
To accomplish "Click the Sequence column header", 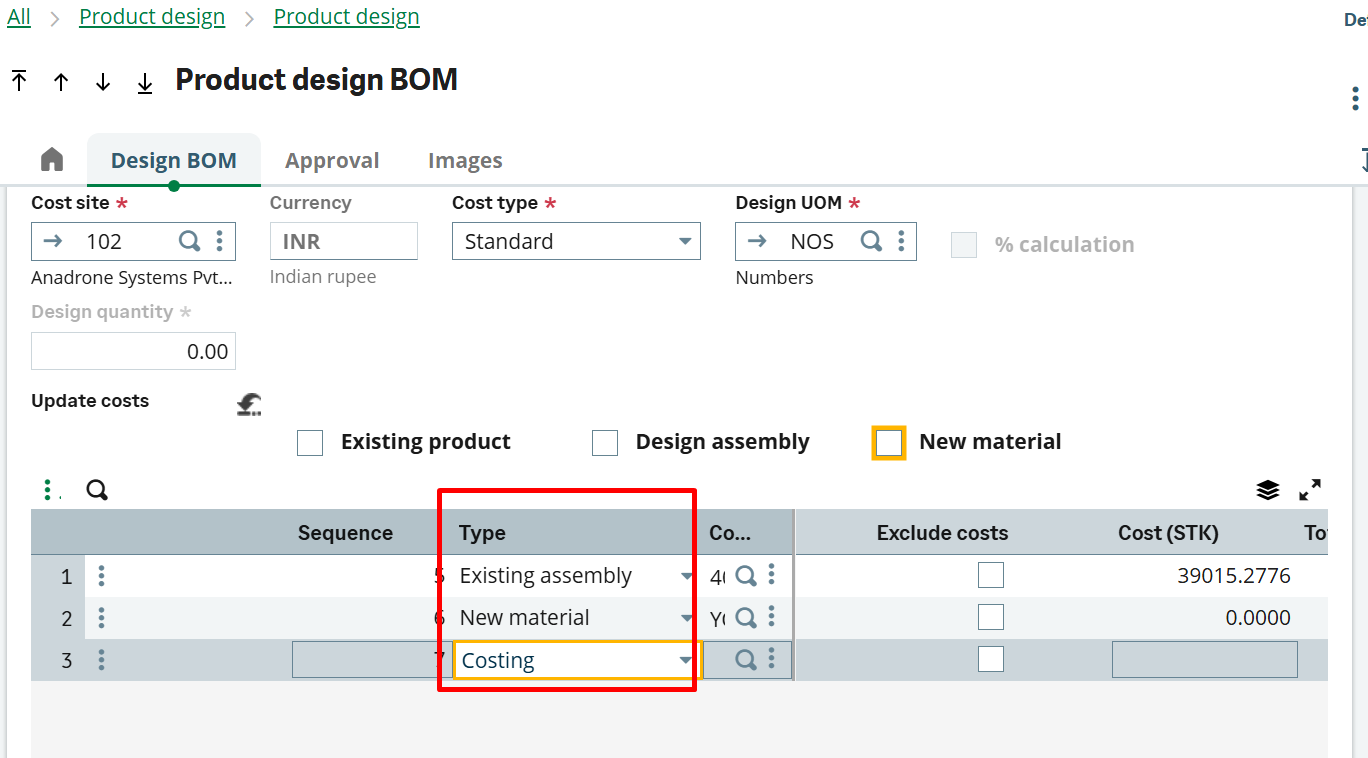I will pos(345,533).
